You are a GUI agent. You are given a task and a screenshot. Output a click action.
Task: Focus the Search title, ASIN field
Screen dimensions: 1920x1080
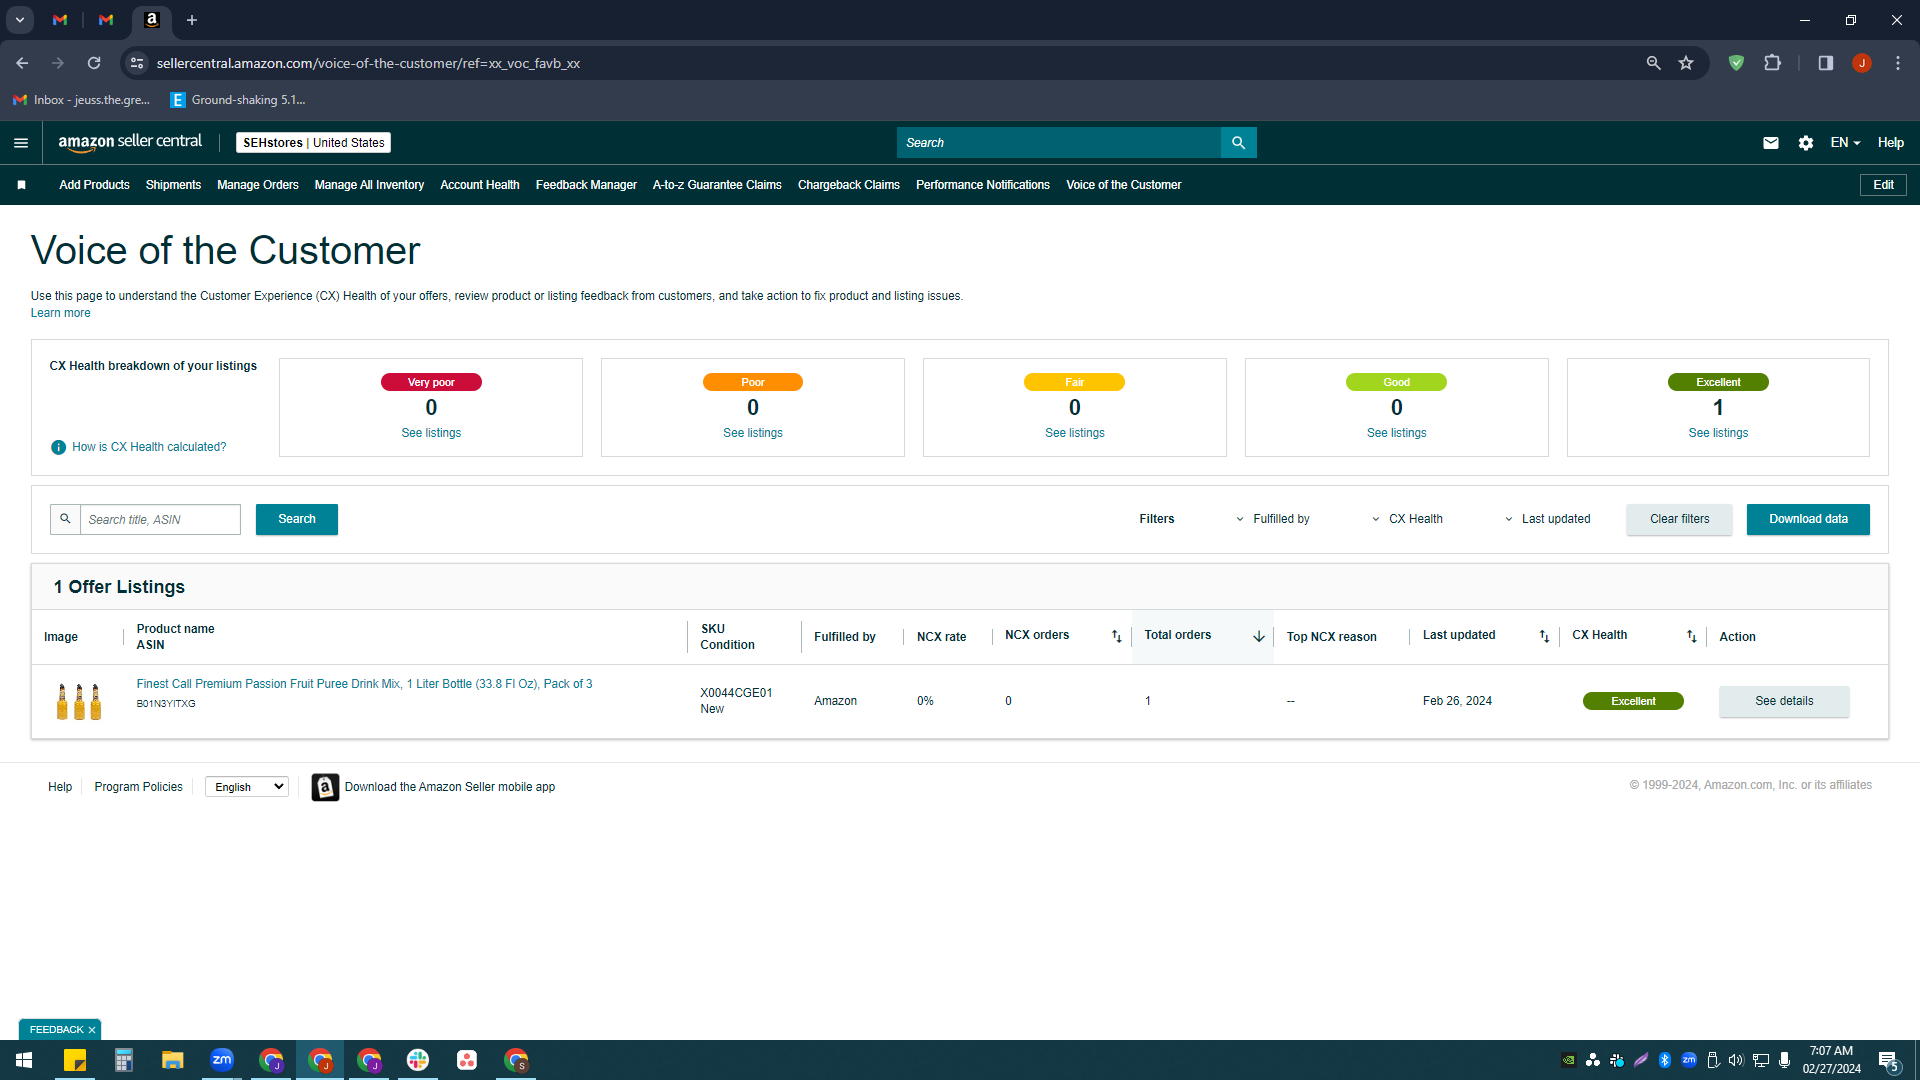click(160, 519)
